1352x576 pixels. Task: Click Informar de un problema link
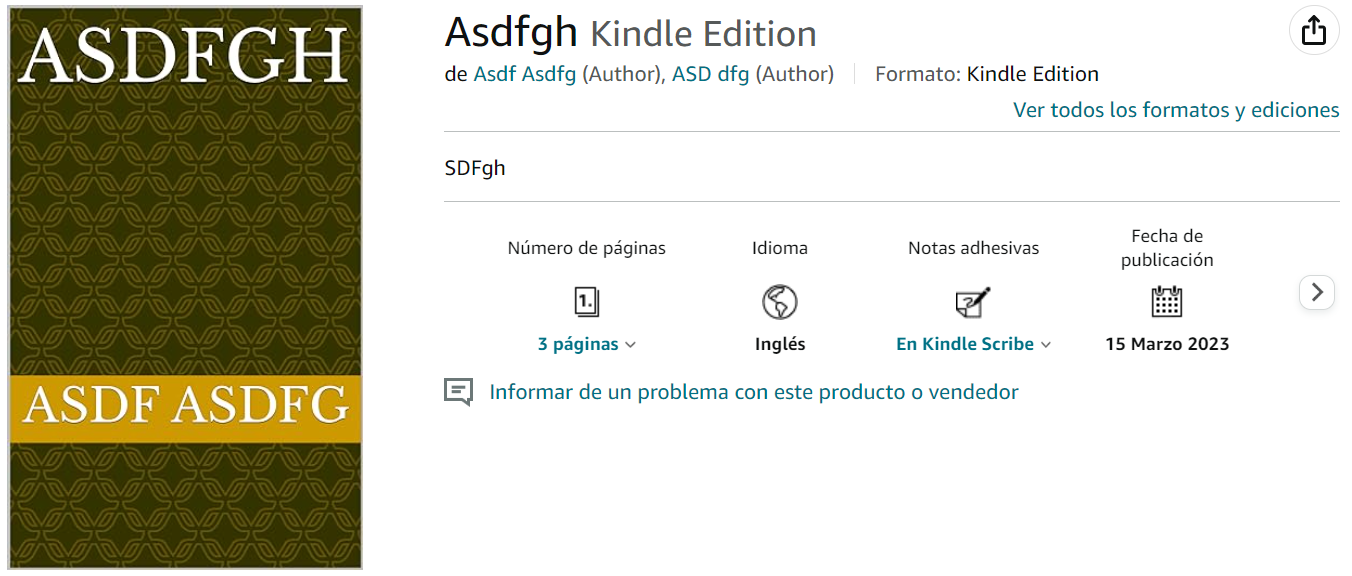(754, 392)
